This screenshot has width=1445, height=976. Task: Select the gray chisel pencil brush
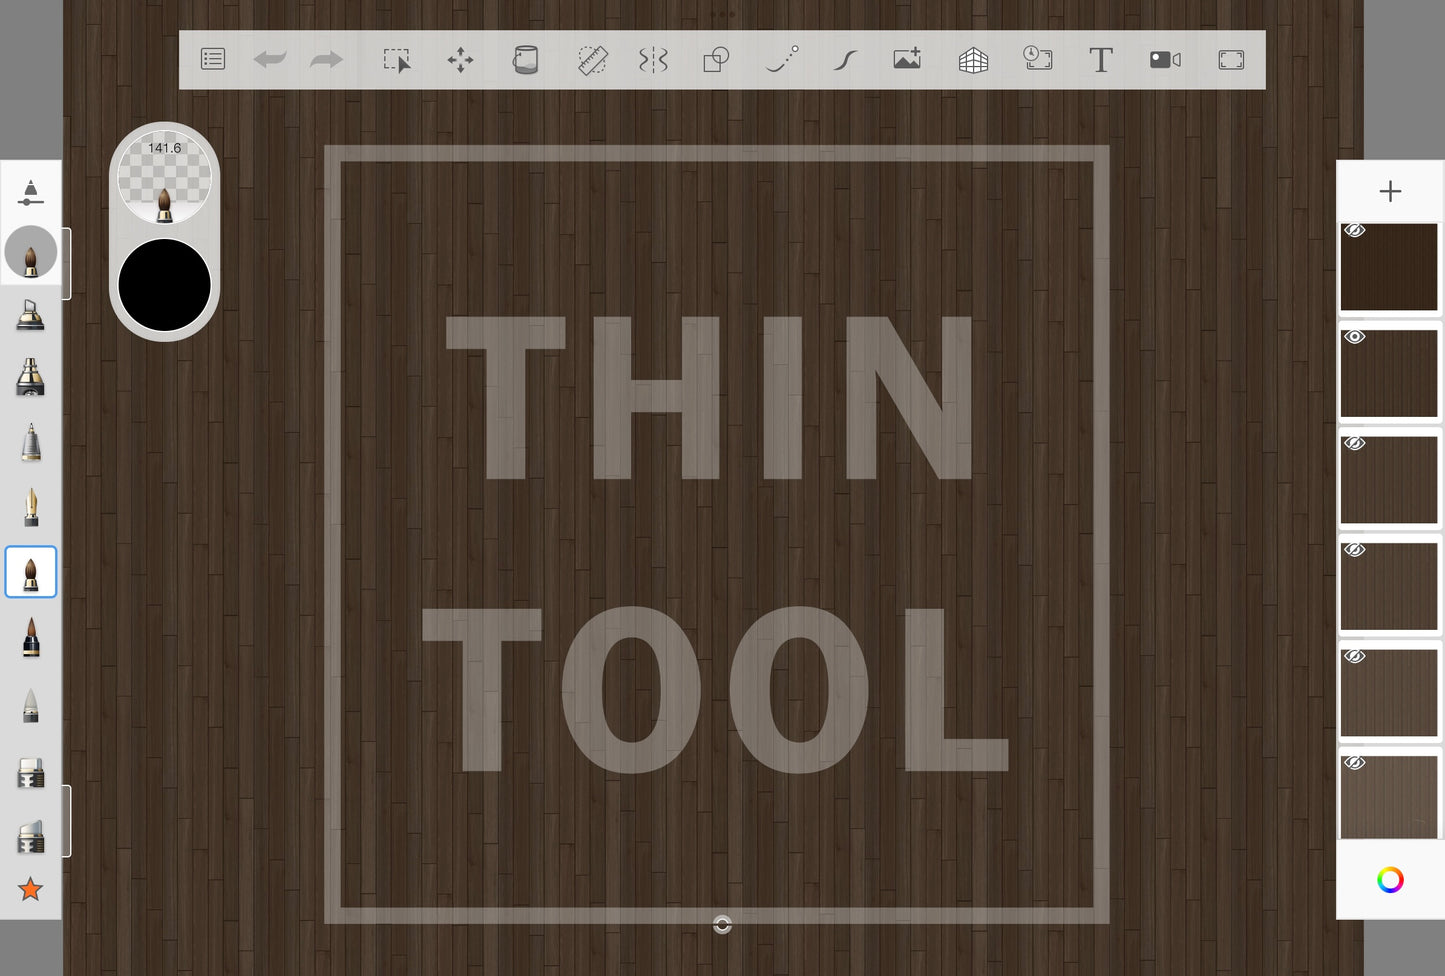point(31,705)
